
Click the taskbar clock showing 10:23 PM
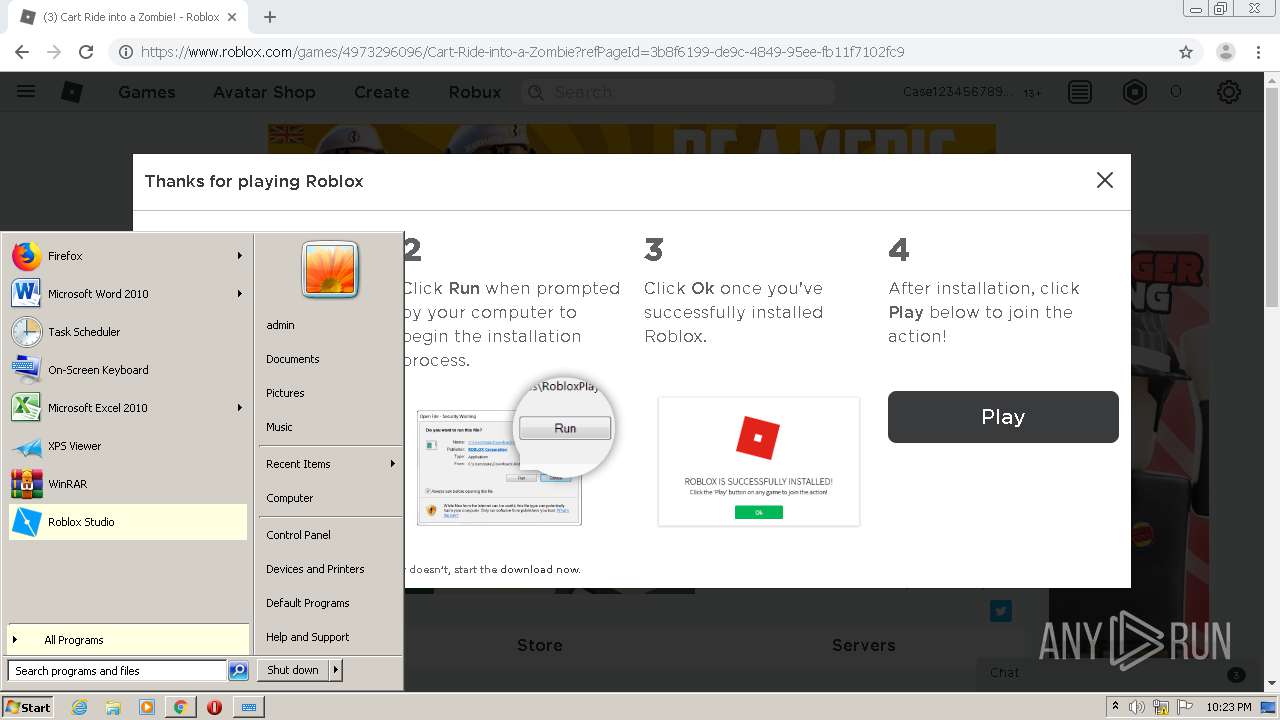click(x=1229, y=707)
